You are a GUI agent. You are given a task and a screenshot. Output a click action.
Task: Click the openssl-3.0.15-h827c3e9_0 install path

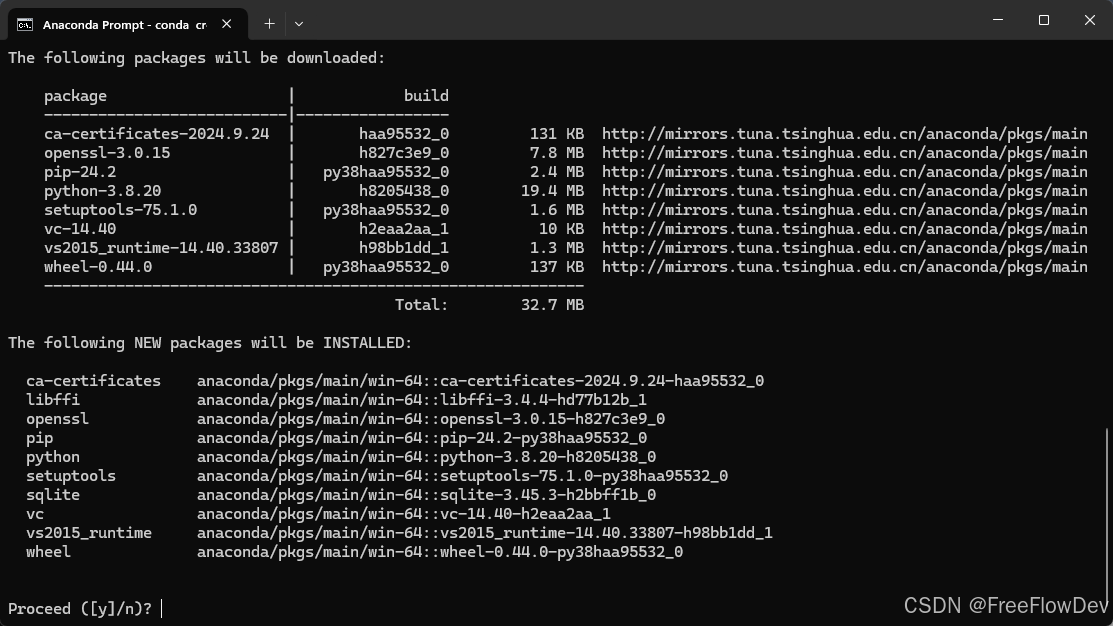click(x=431, y=419)
